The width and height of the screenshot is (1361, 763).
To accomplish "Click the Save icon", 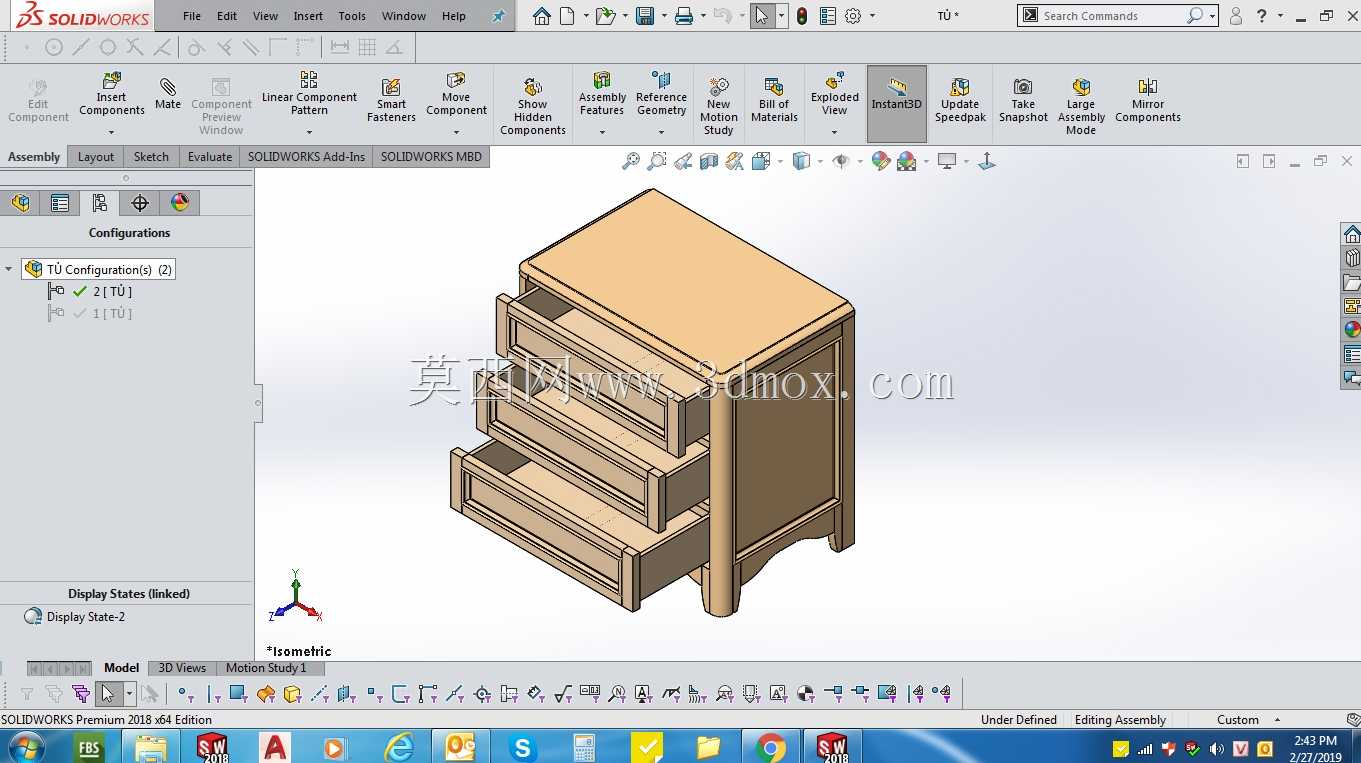I will coord(645,16).
